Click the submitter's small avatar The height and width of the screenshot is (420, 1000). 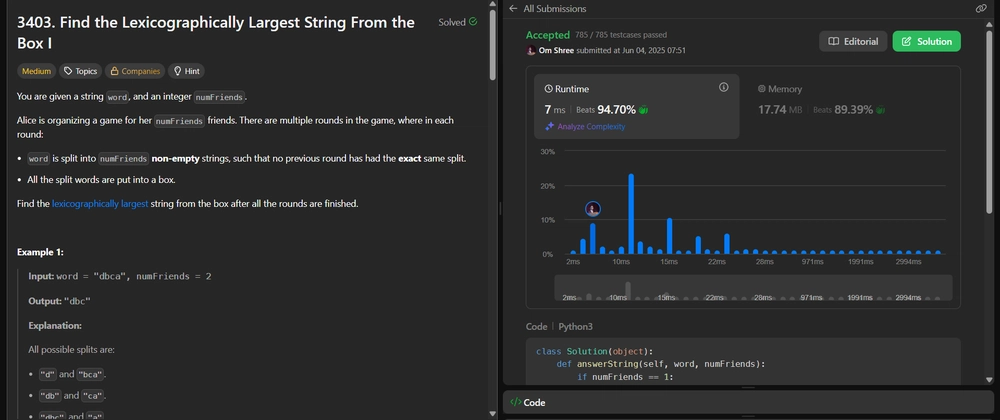point(531,50)
